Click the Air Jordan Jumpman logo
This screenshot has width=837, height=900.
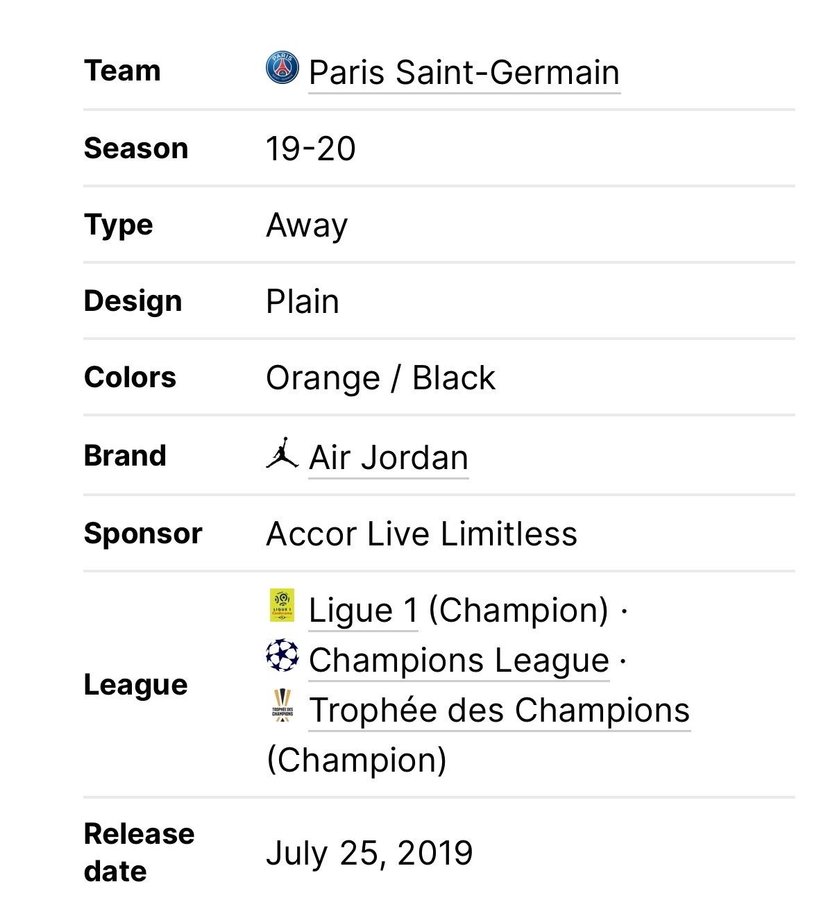[282, 457]
